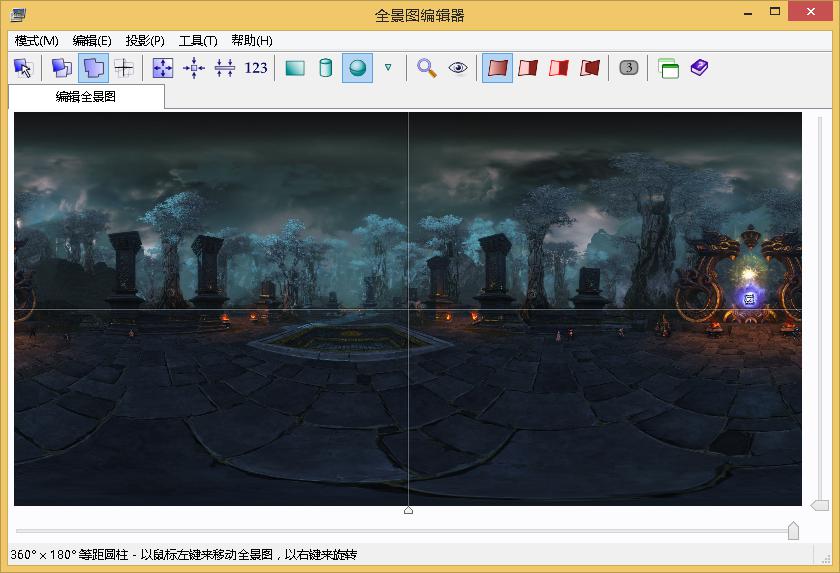Viewport: 840px width, 573px height.
Task: Click the horizontal field of view slider thumb
Action: pos(793,531)
